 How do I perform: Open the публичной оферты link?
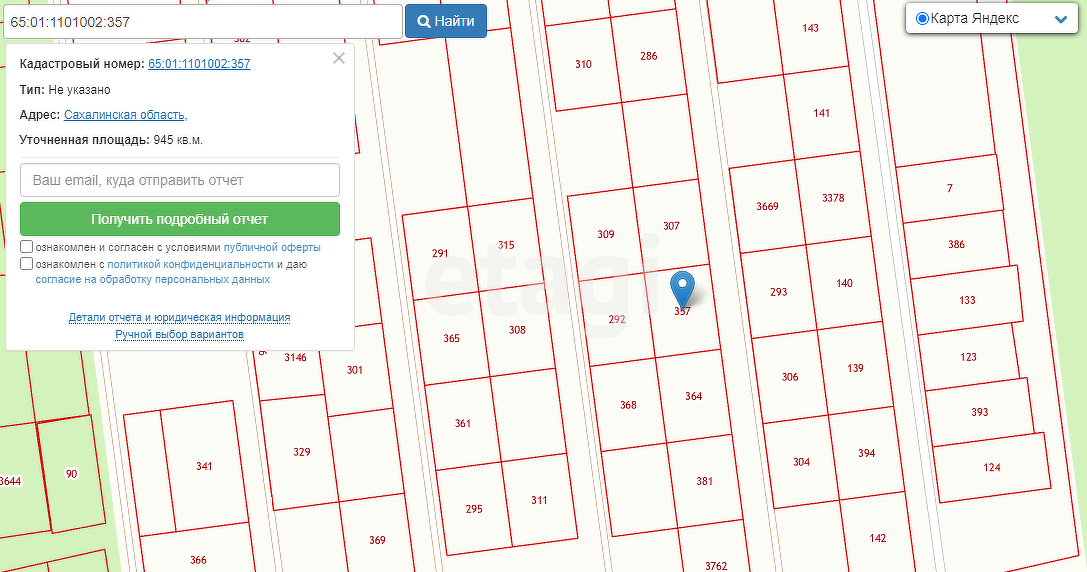pos(272,247)
